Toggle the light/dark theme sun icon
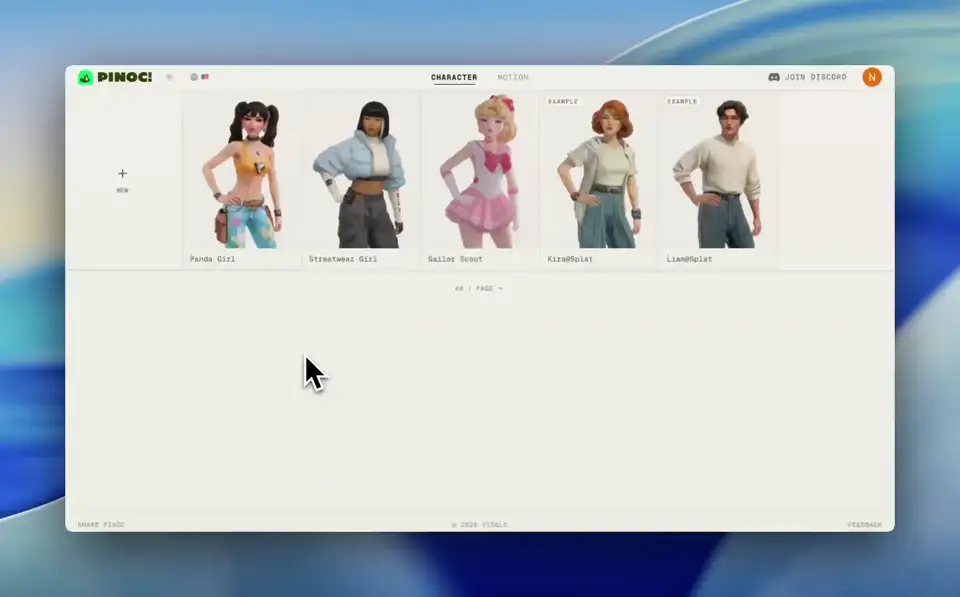960x597 pixels. pyautogui.click(x=170, y=77)
